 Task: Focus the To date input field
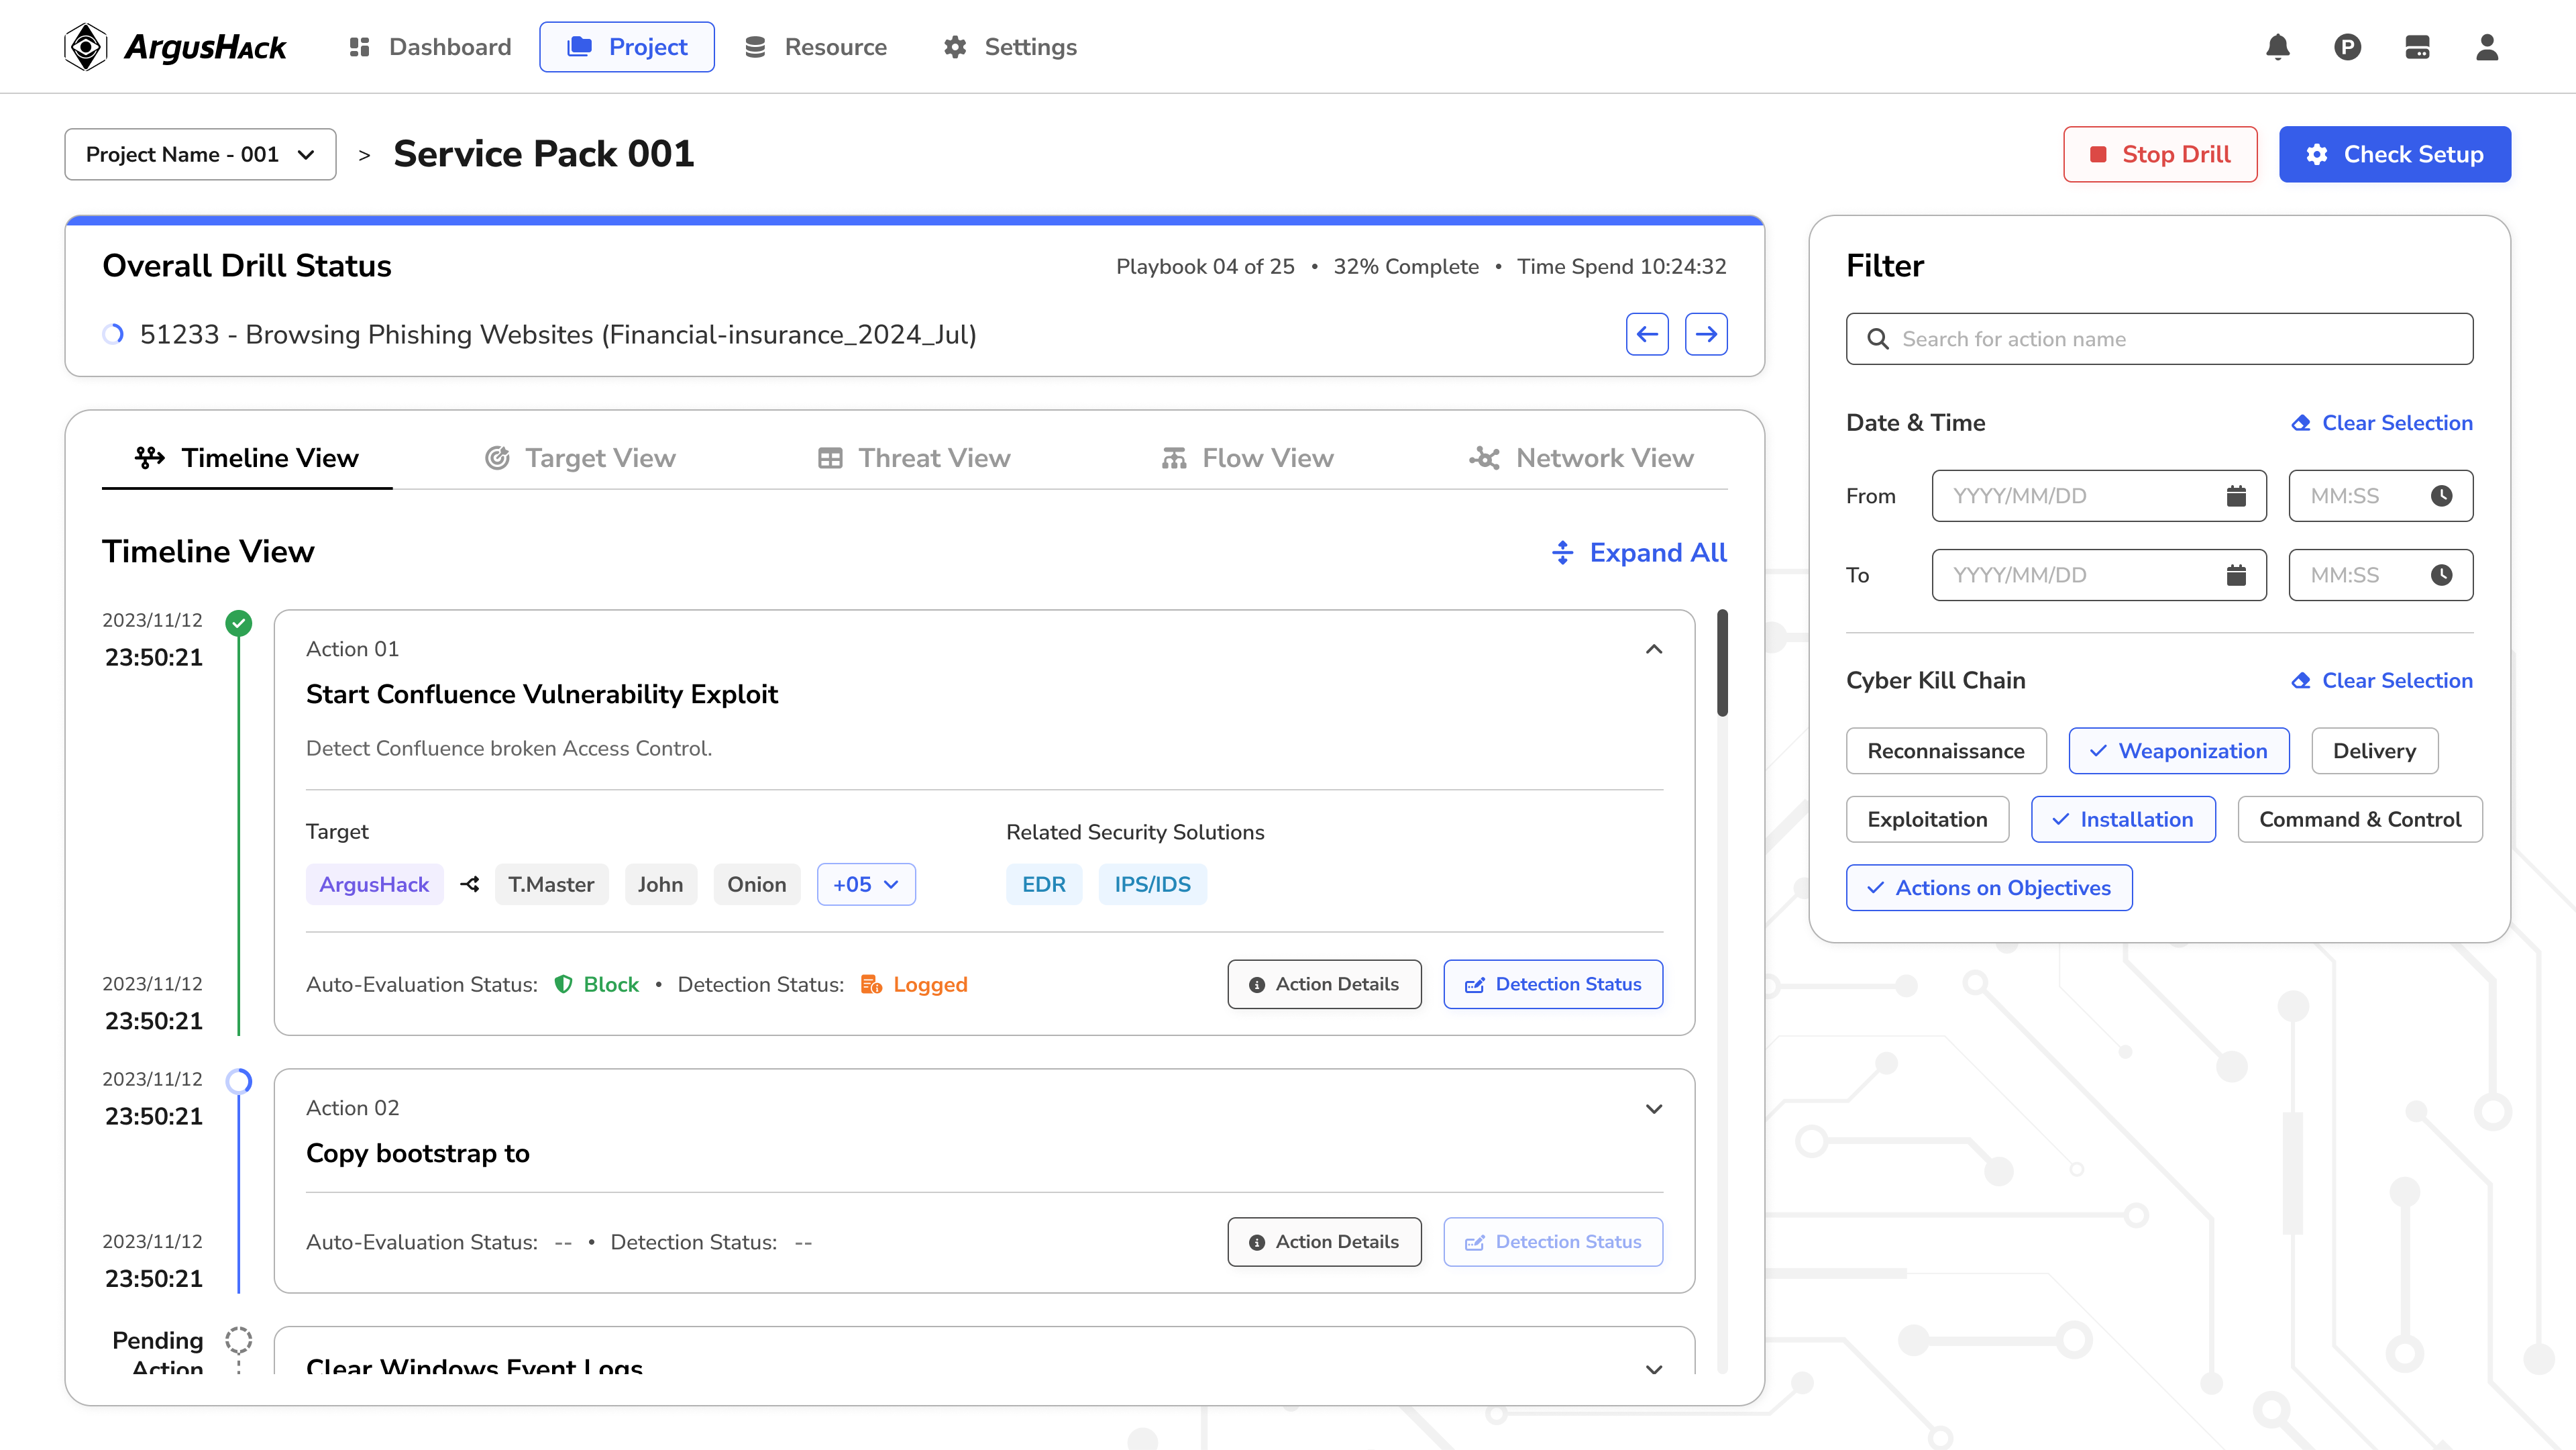[2099, 575]
